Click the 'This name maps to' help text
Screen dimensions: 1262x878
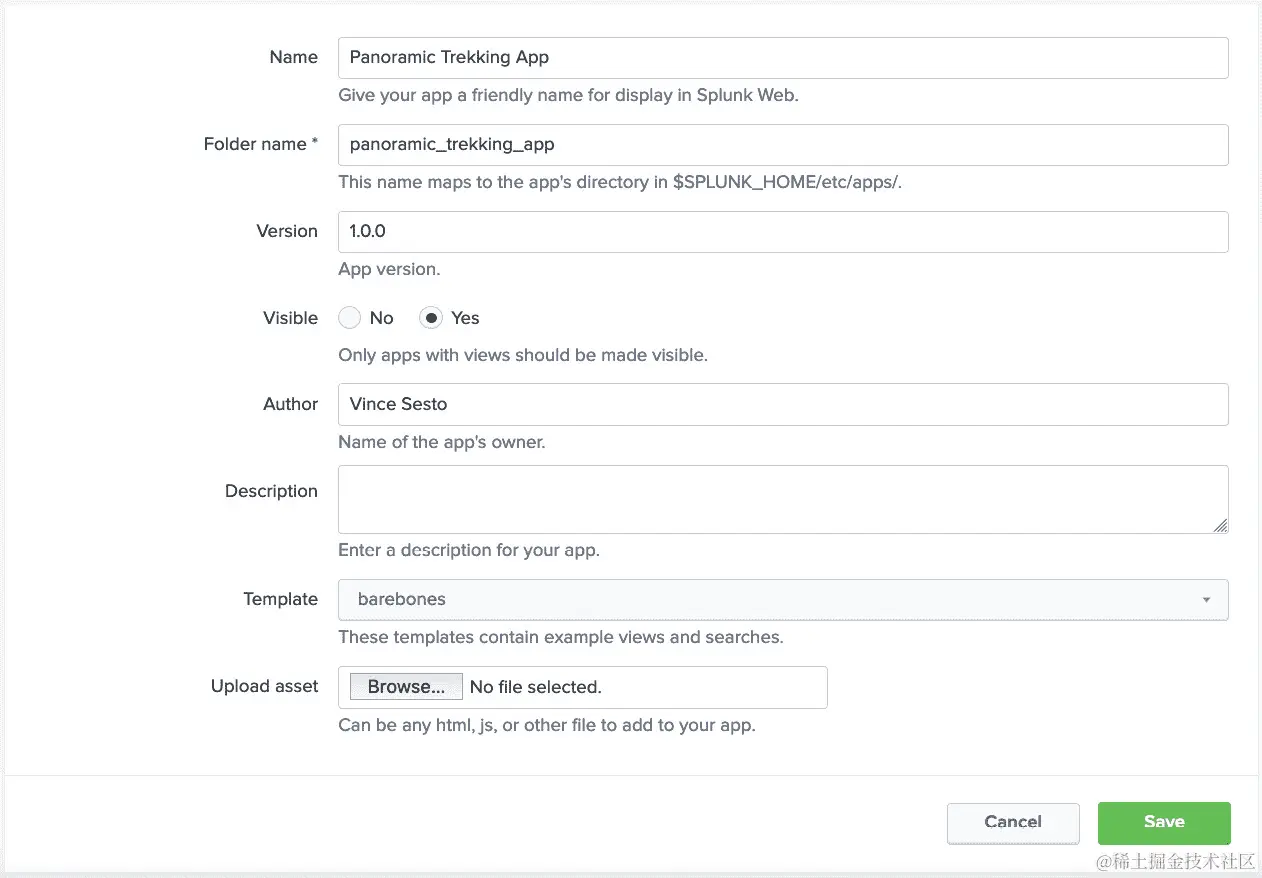coord(620,182)
